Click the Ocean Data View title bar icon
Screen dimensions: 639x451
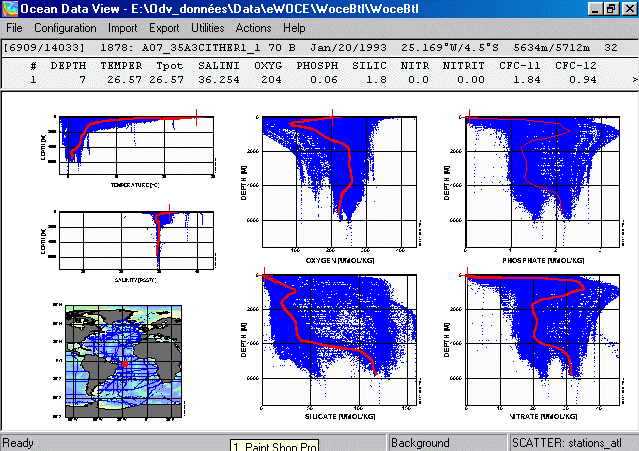[x=10, y=8]
